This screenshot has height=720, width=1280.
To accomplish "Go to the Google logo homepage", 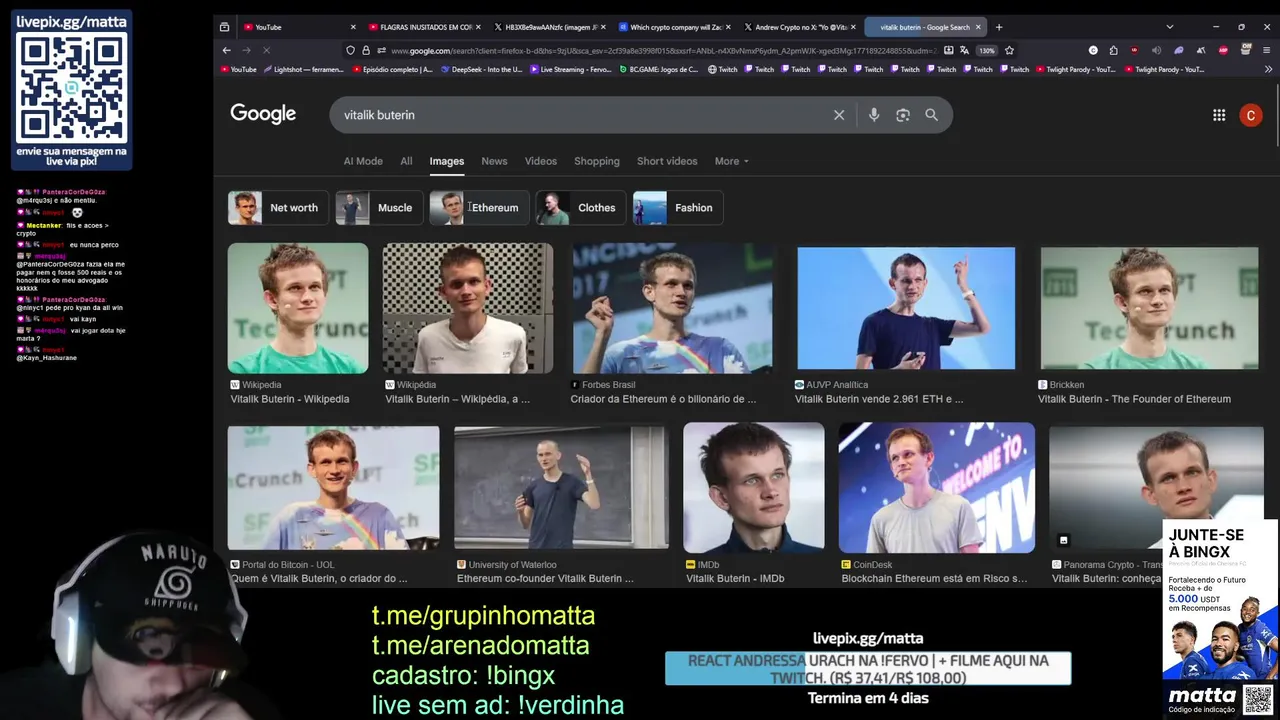I will click(263, 114).
